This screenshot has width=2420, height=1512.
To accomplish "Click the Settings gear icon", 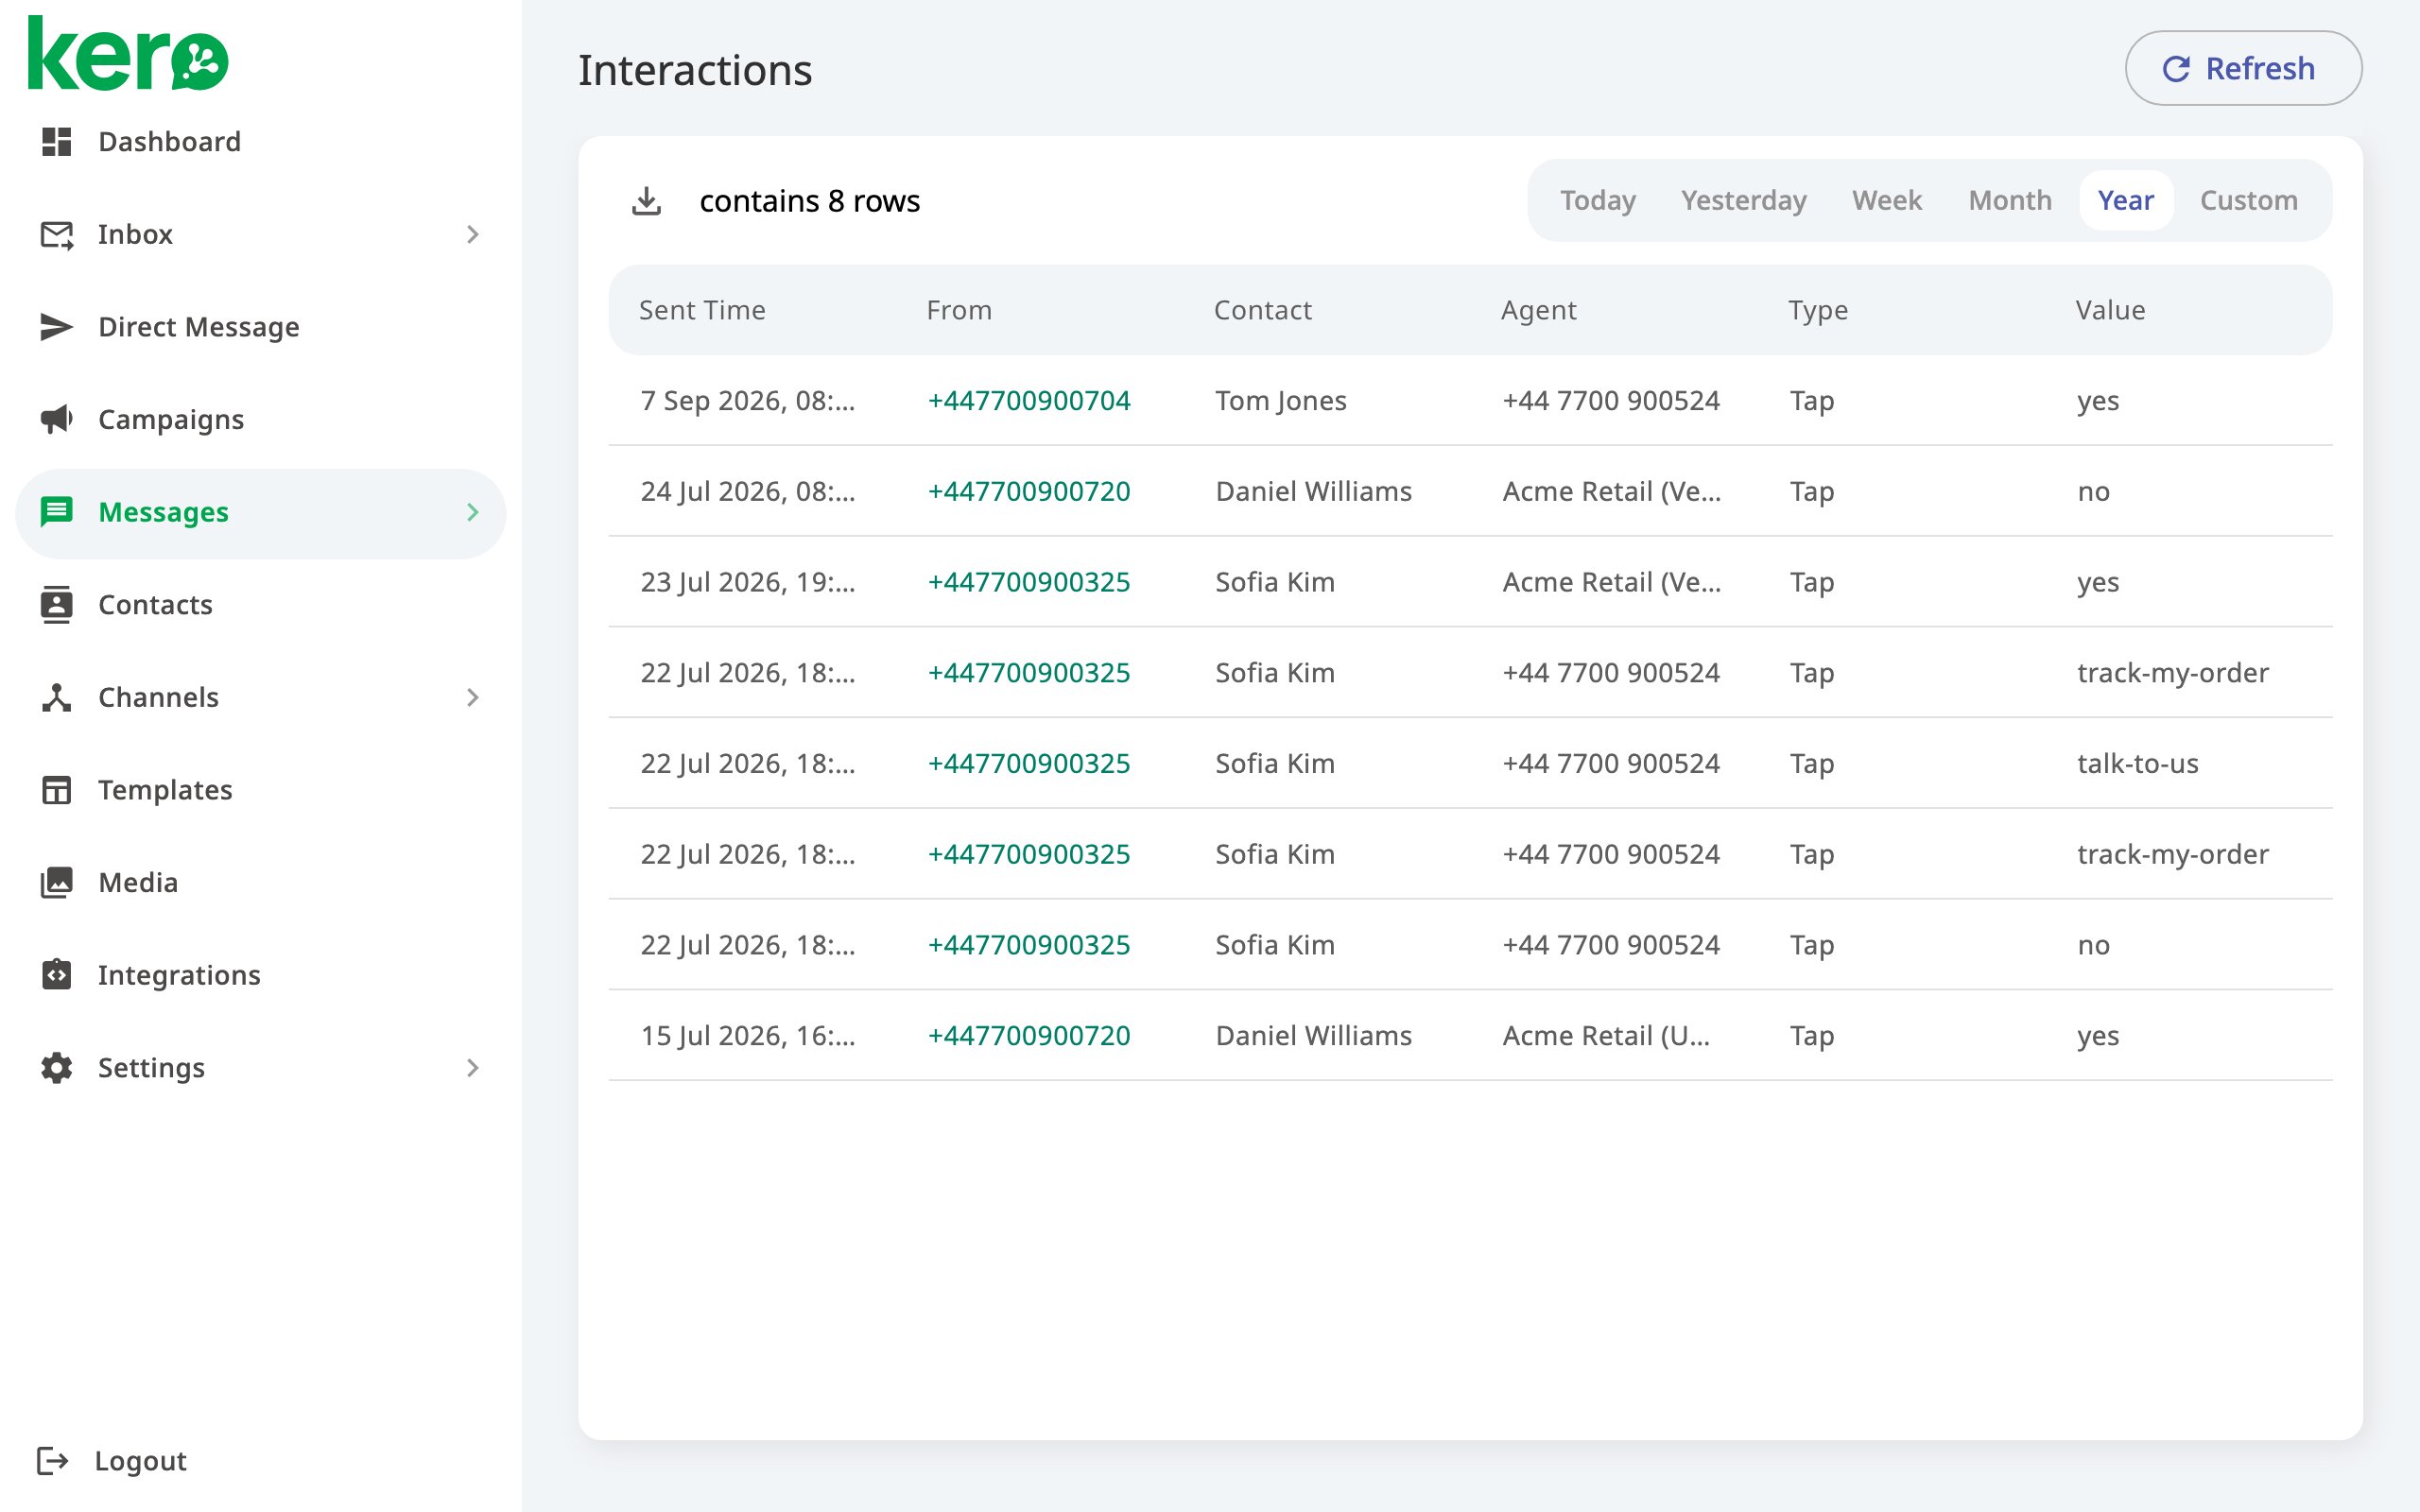I will click(x=57, y=1068).
